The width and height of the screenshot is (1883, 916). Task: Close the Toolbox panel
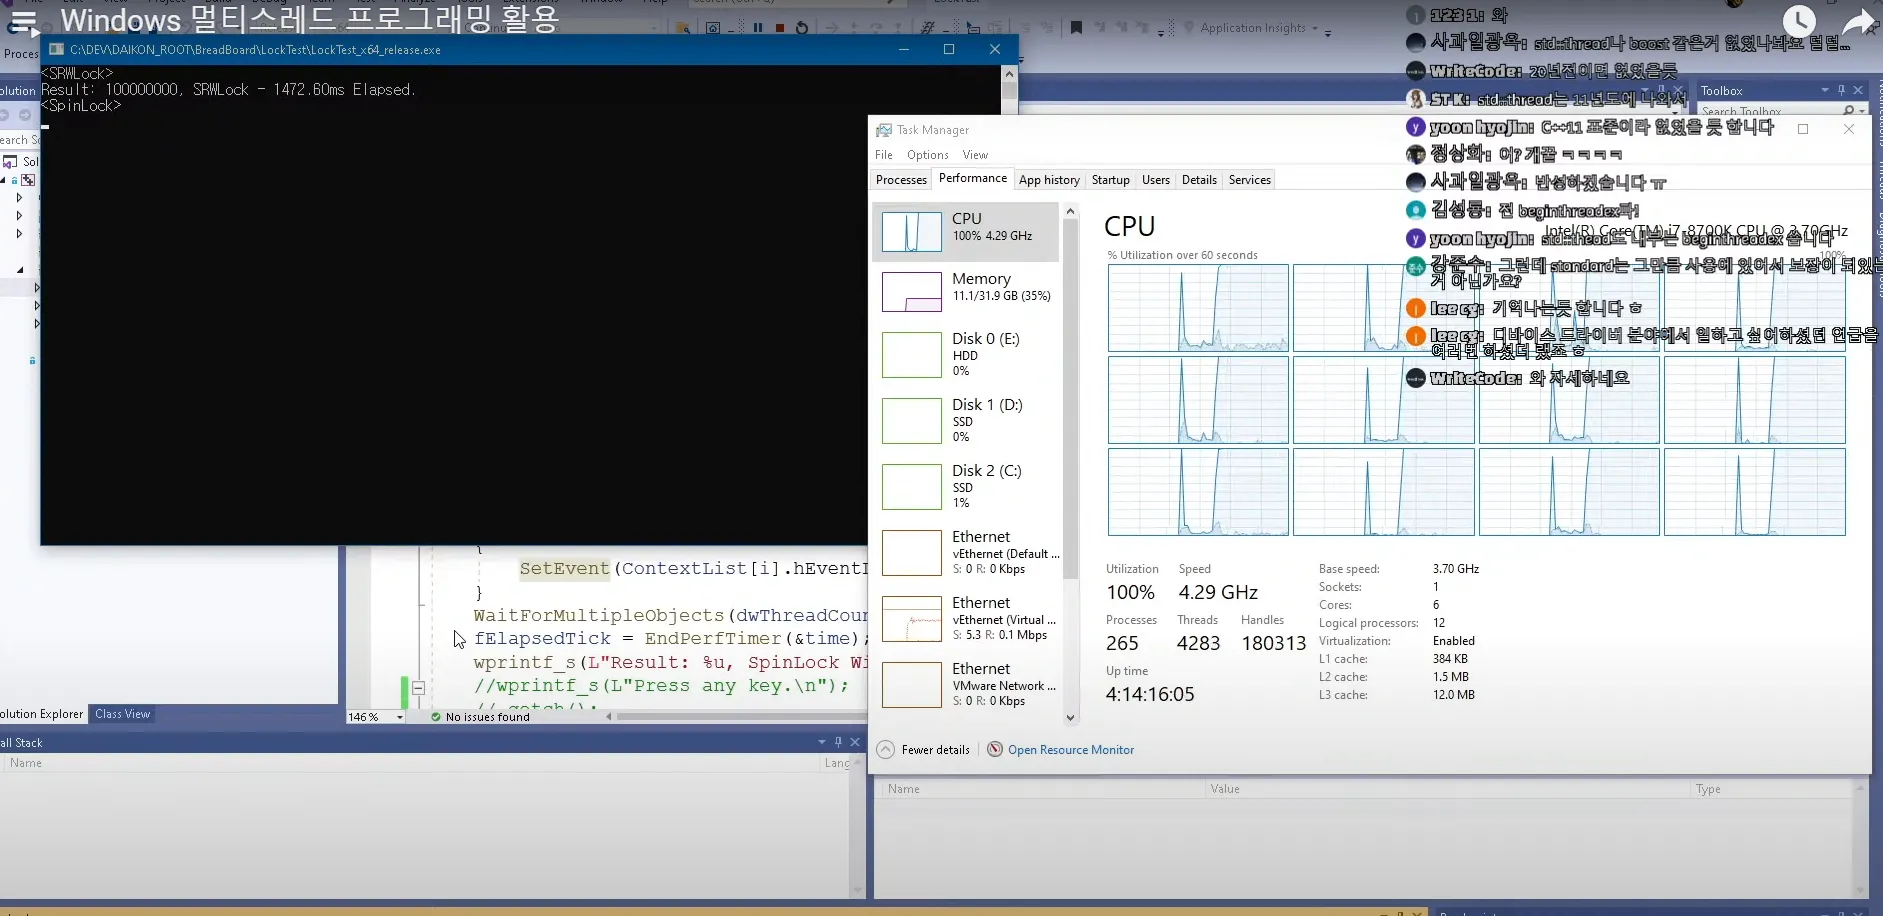click(1858, 90)
